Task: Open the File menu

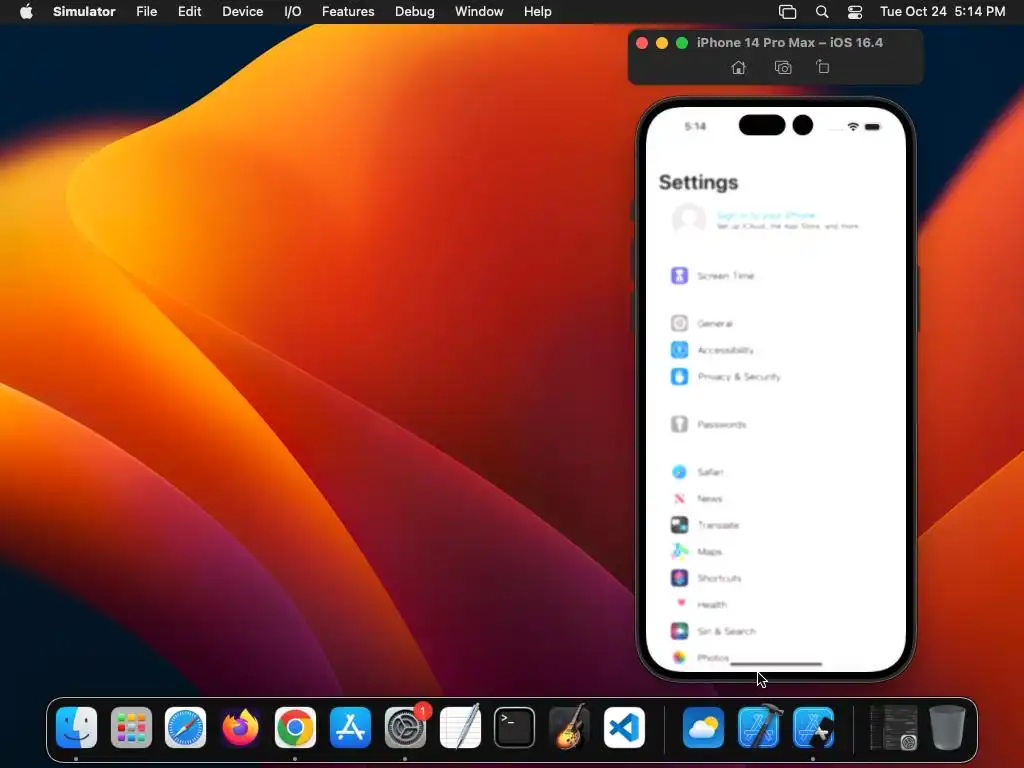Action: (x=146, y=11)
